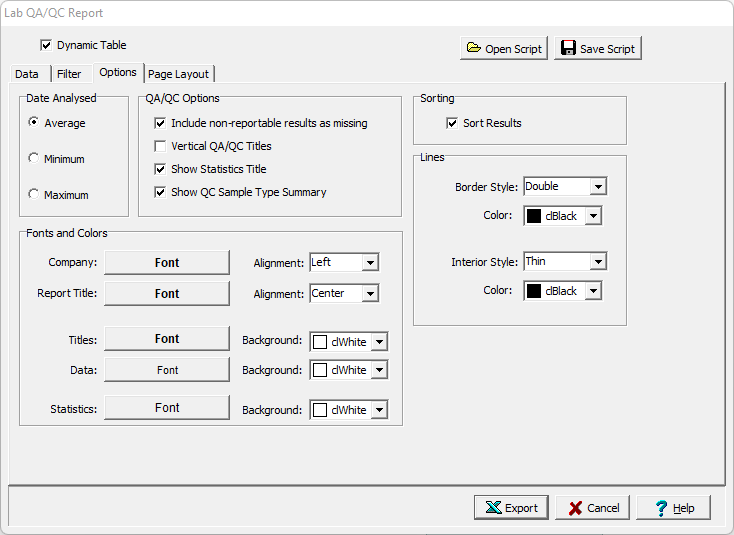Uncheck the Sort Results option

tap(452, 123)
